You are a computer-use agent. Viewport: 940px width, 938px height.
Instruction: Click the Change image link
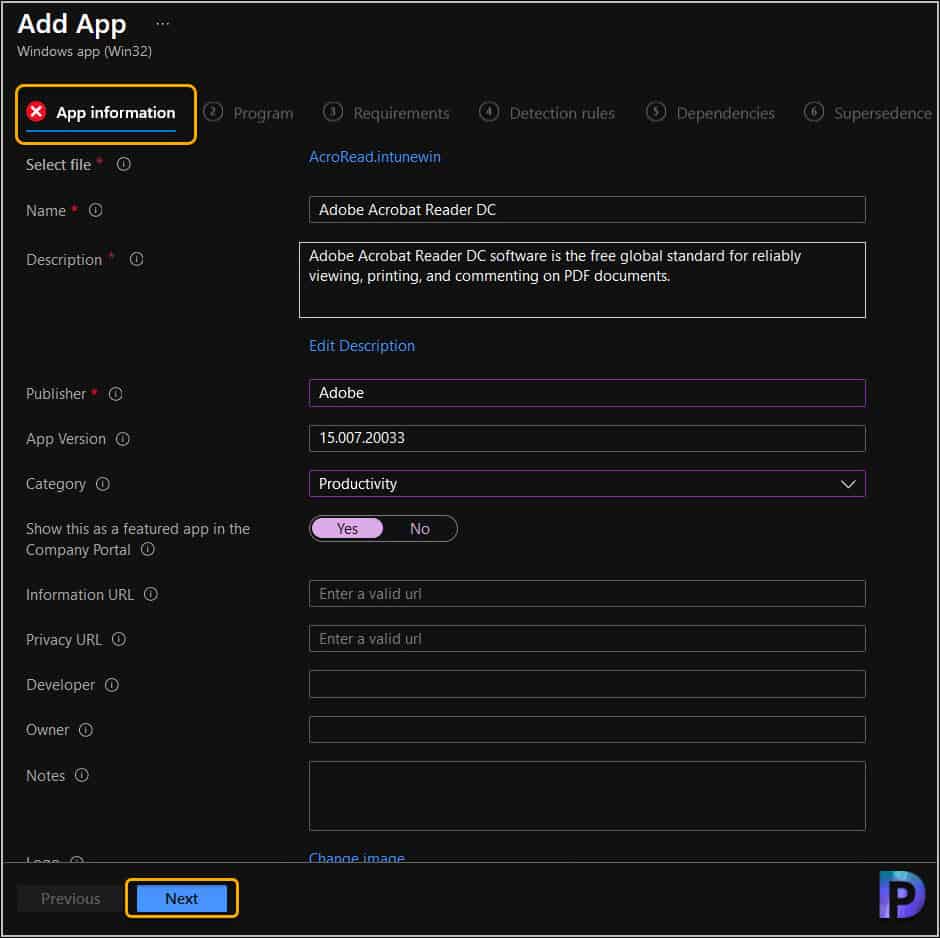[357, 857]
